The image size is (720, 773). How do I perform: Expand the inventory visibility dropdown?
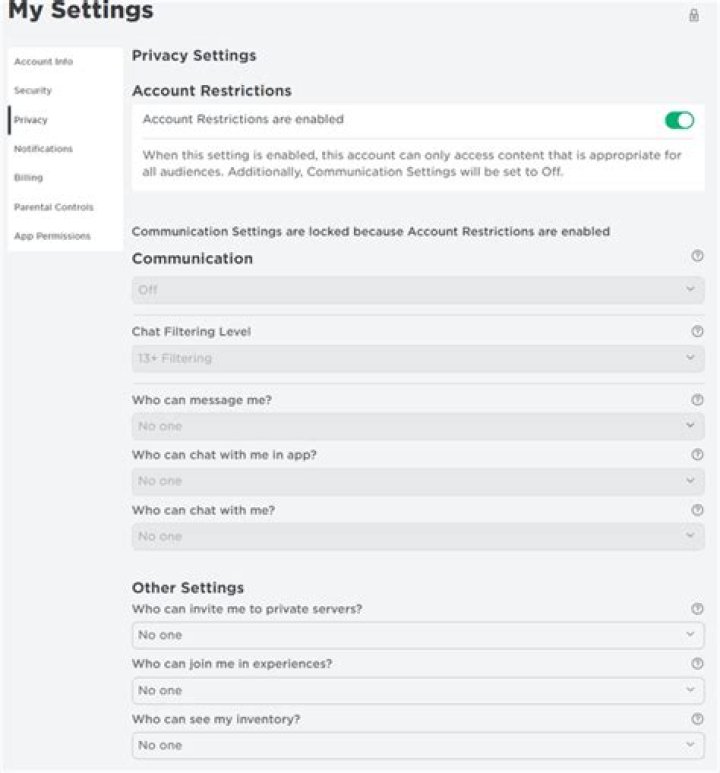pos(417,745)
